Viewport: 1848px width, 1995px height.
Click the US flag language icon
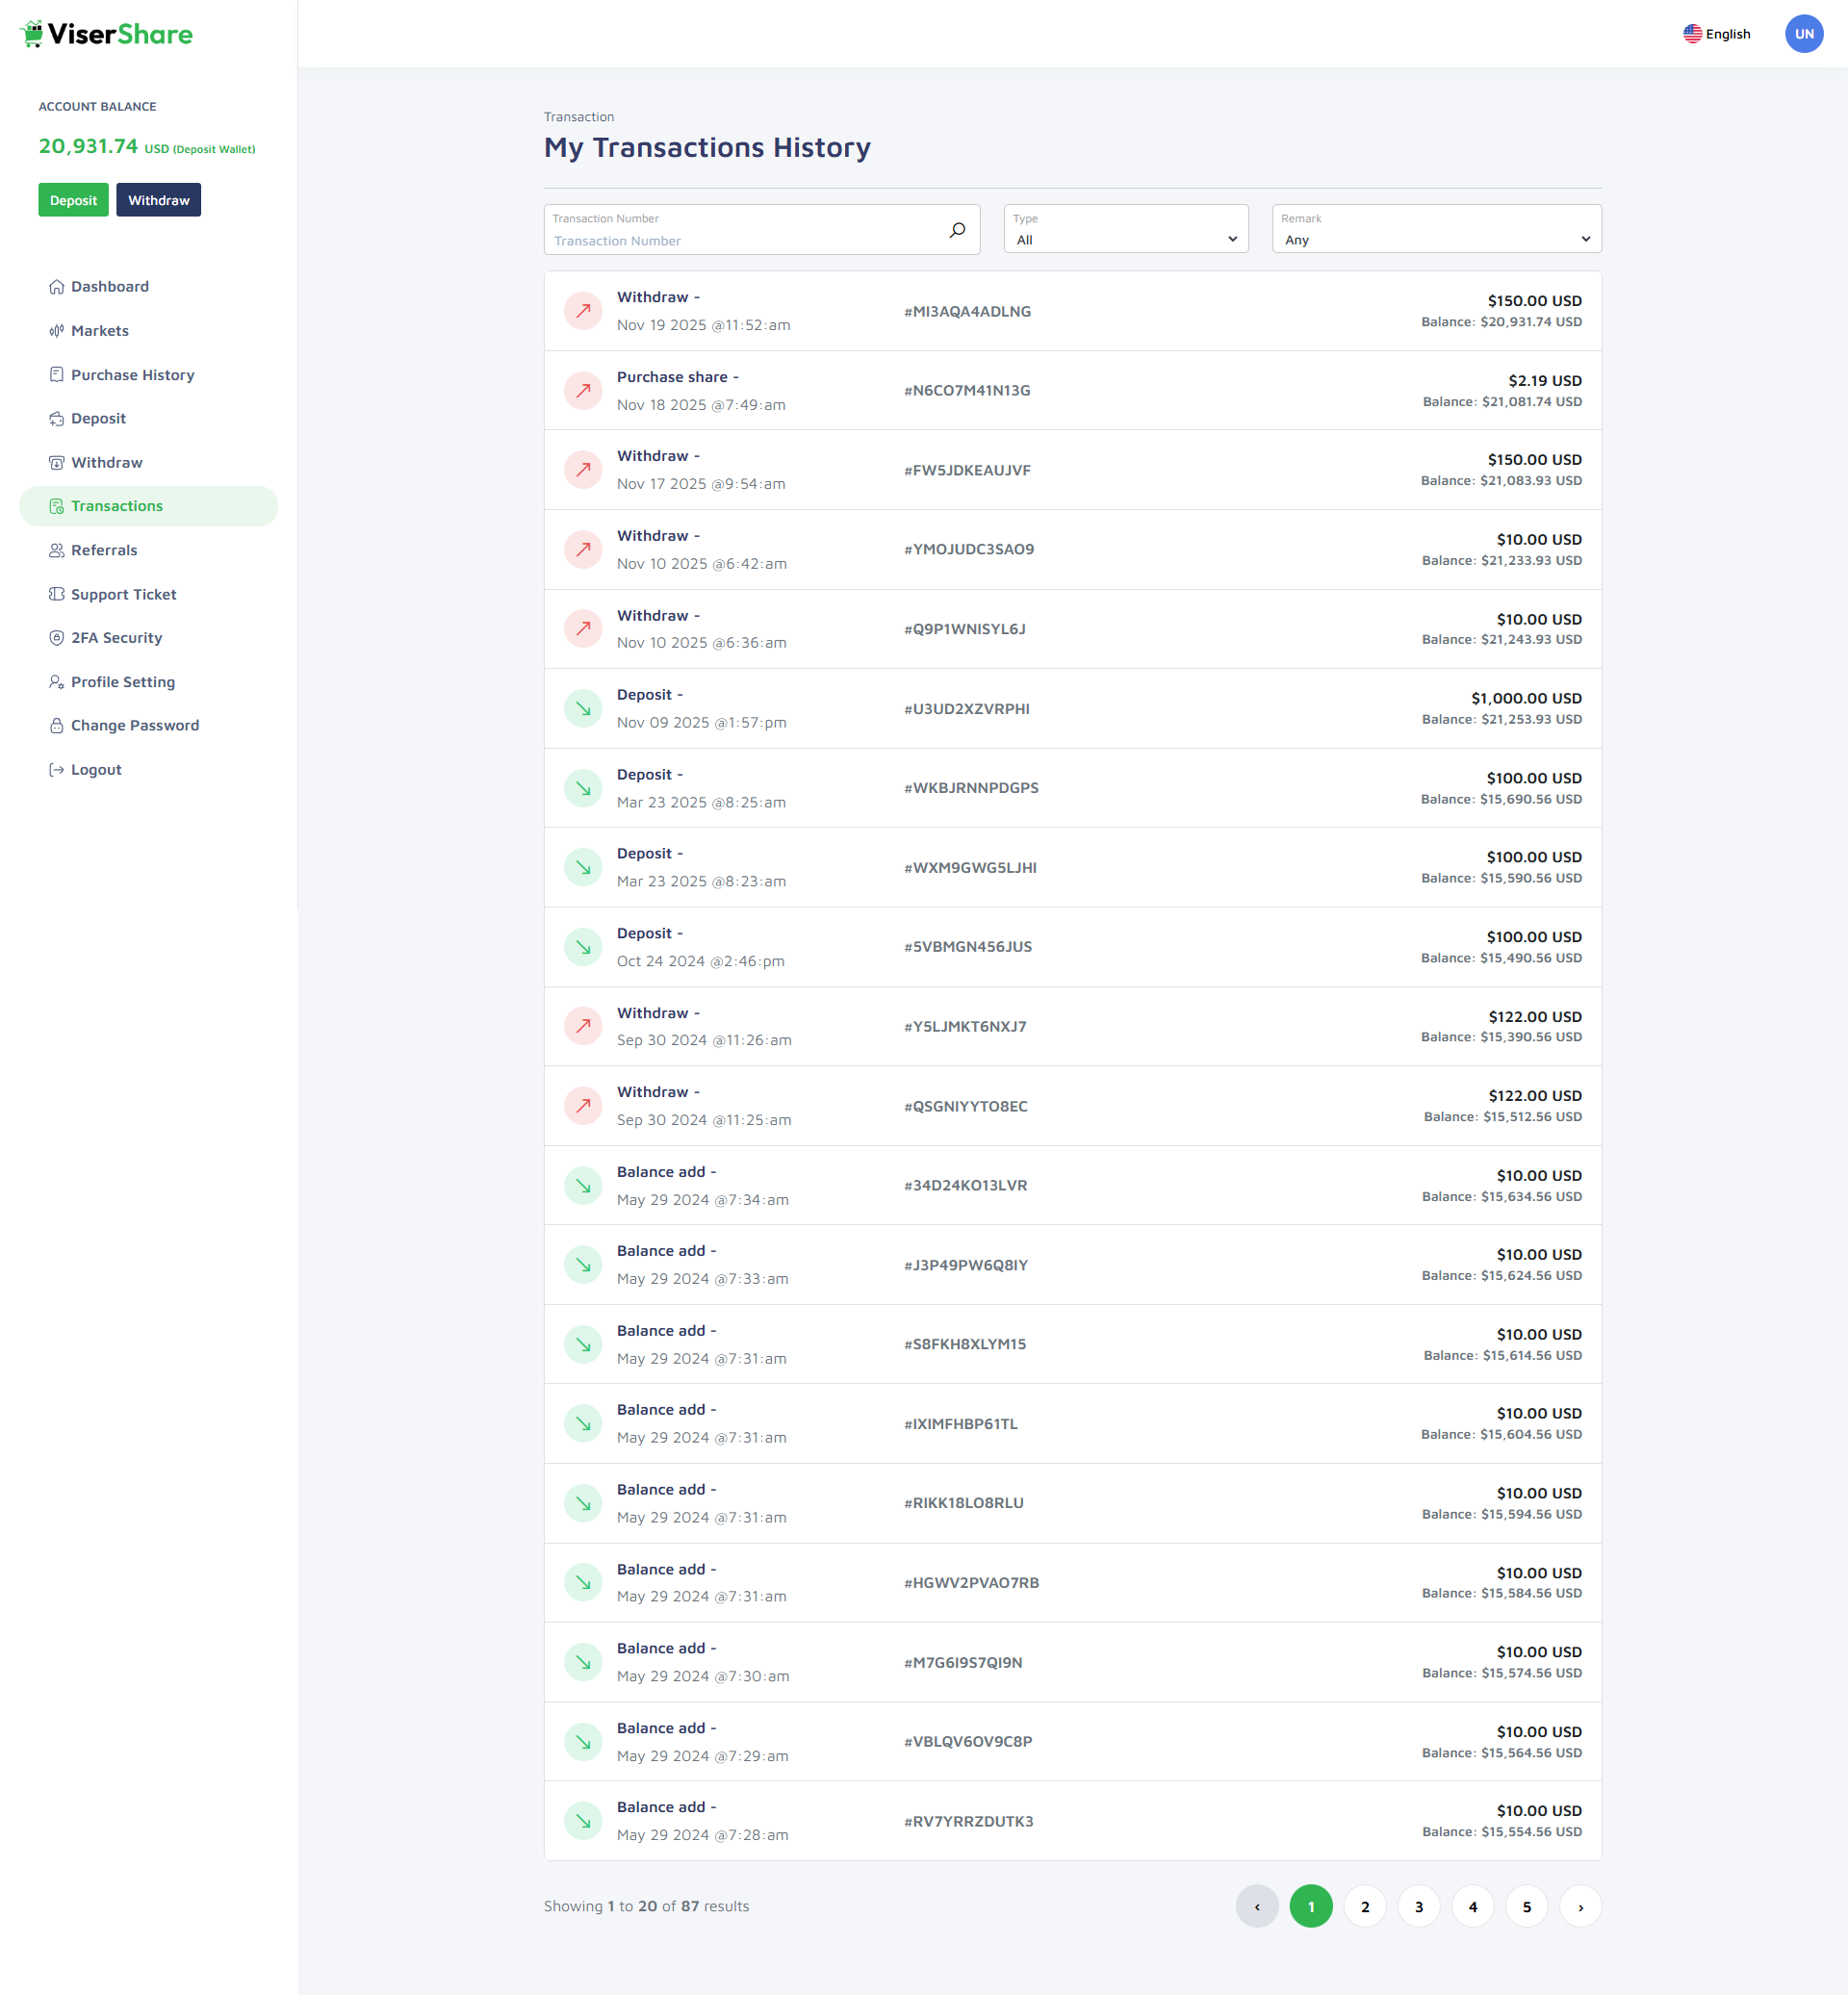click(1692, 34)
